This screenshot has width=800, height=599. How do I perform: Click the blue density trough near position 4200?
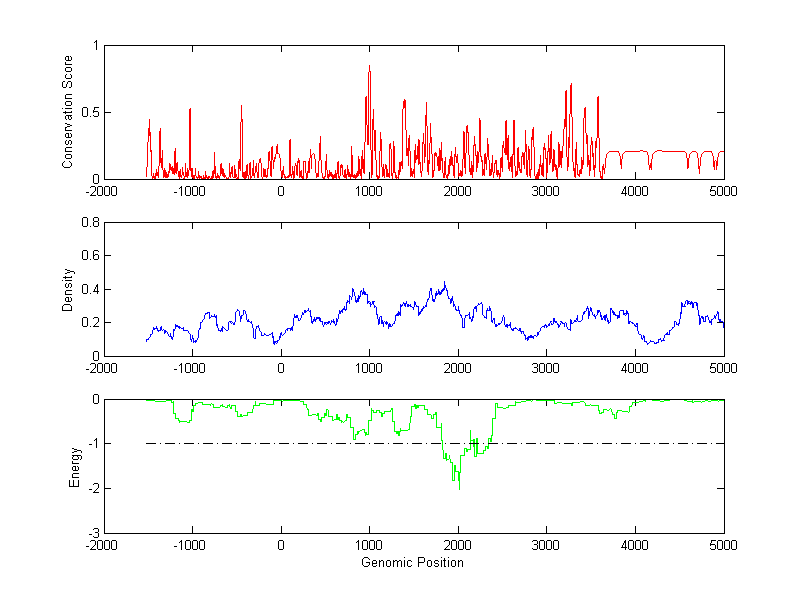tap(652, 343)
